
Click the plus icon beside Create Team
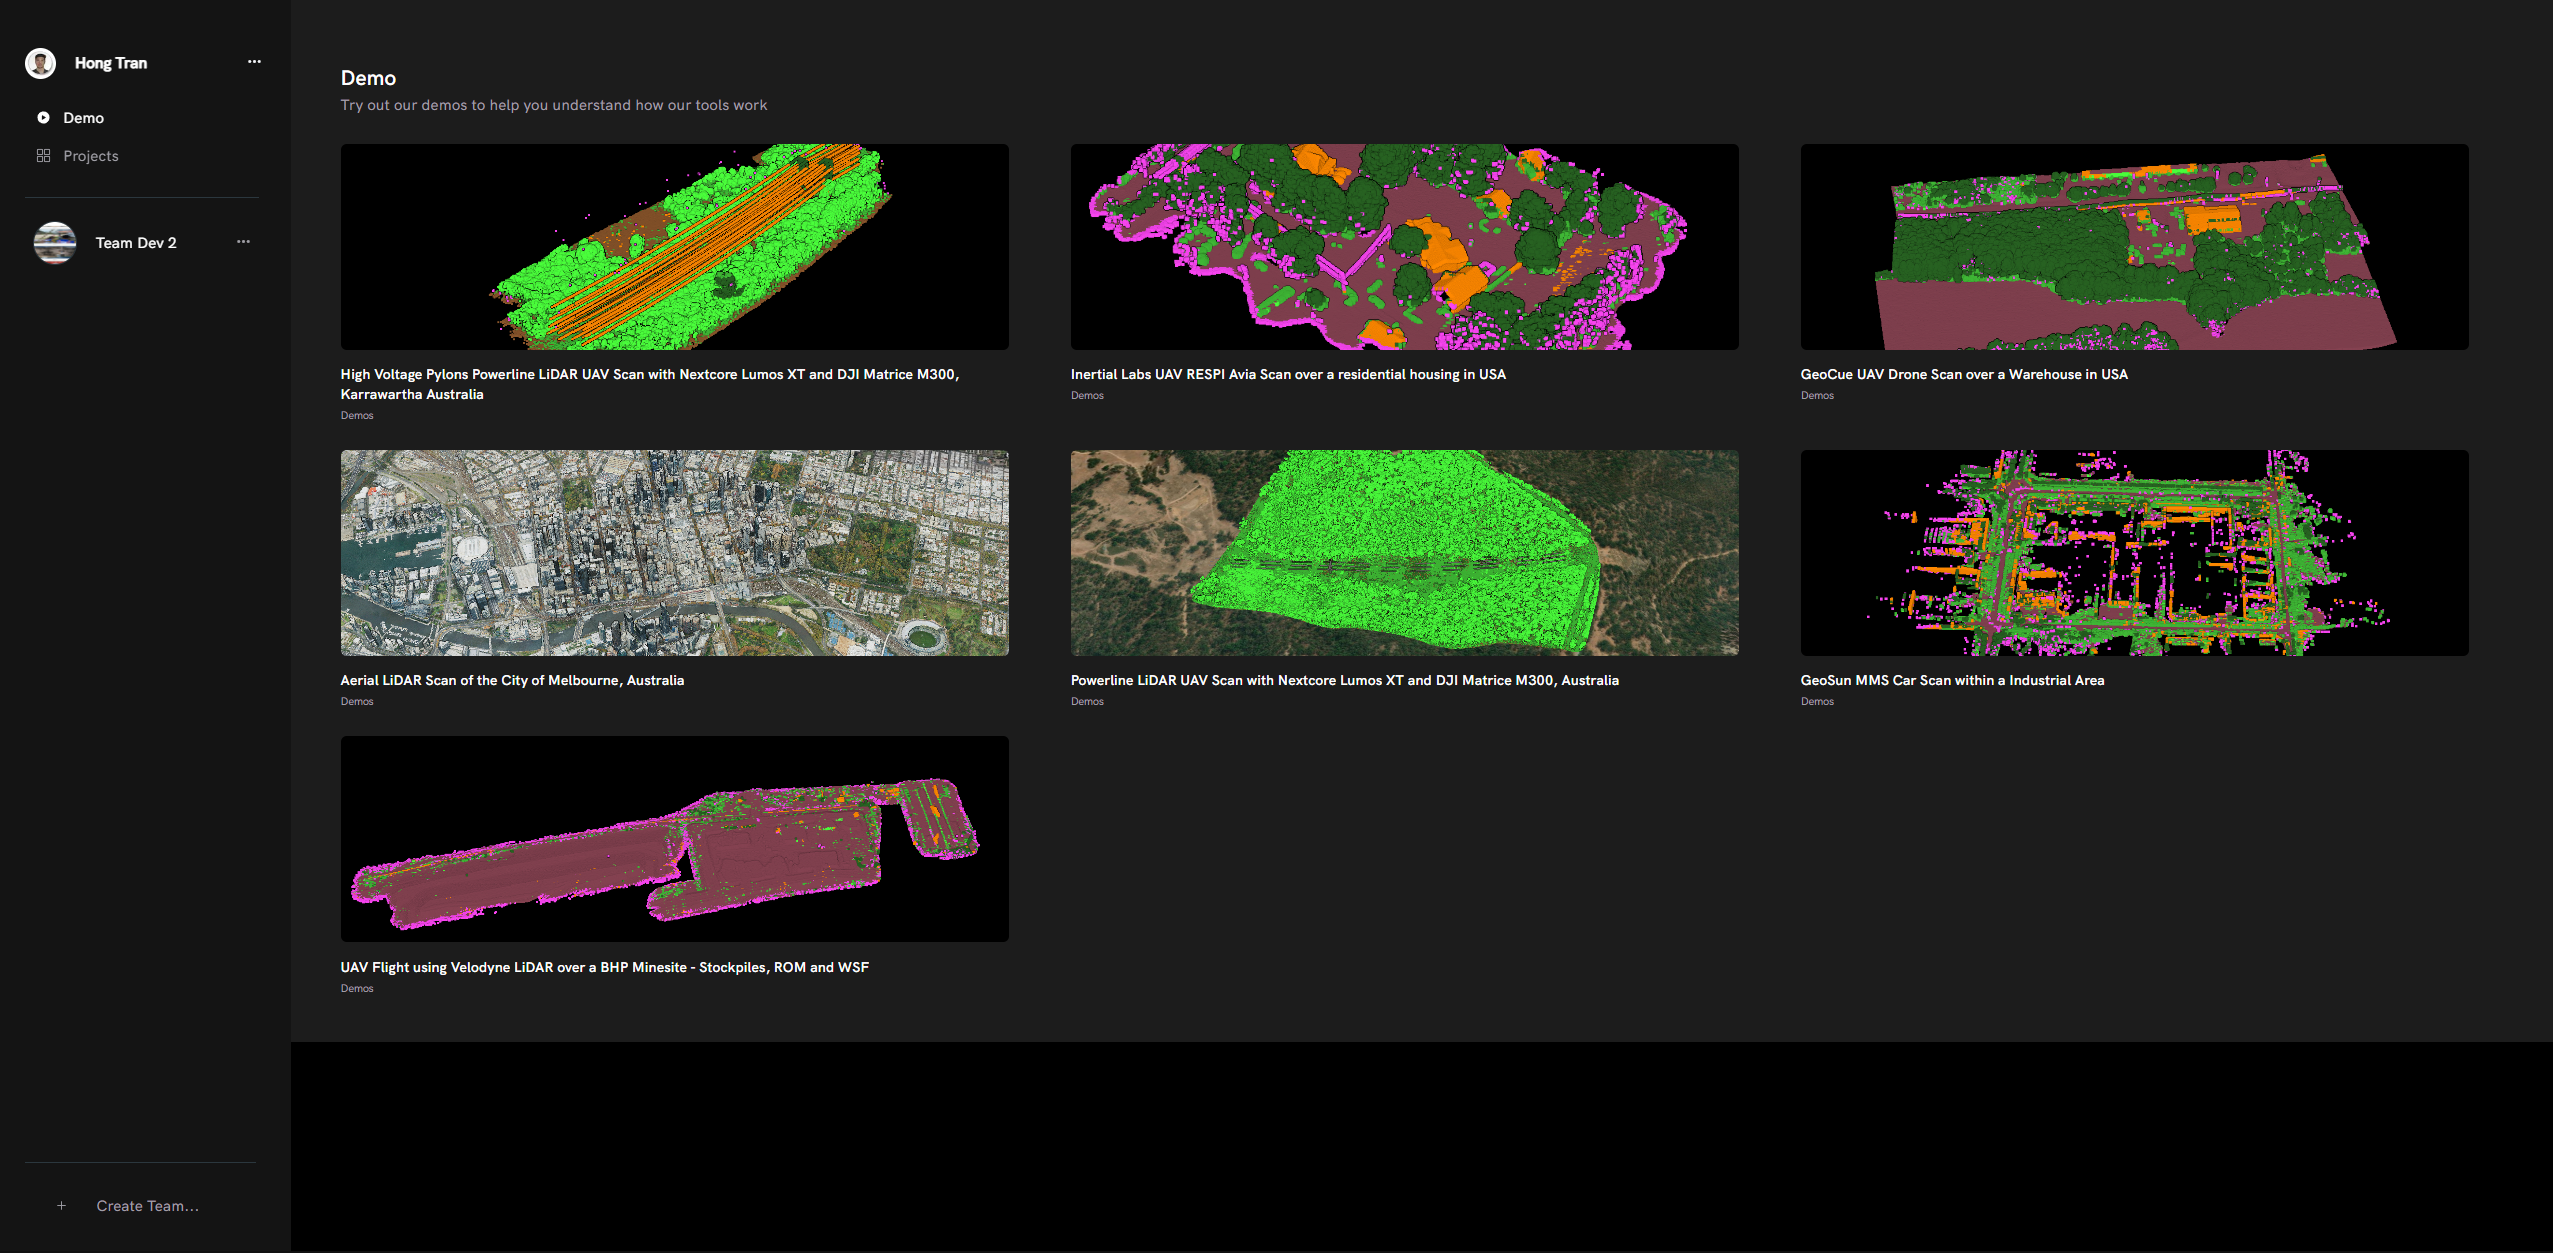[x=62, y=1206]
